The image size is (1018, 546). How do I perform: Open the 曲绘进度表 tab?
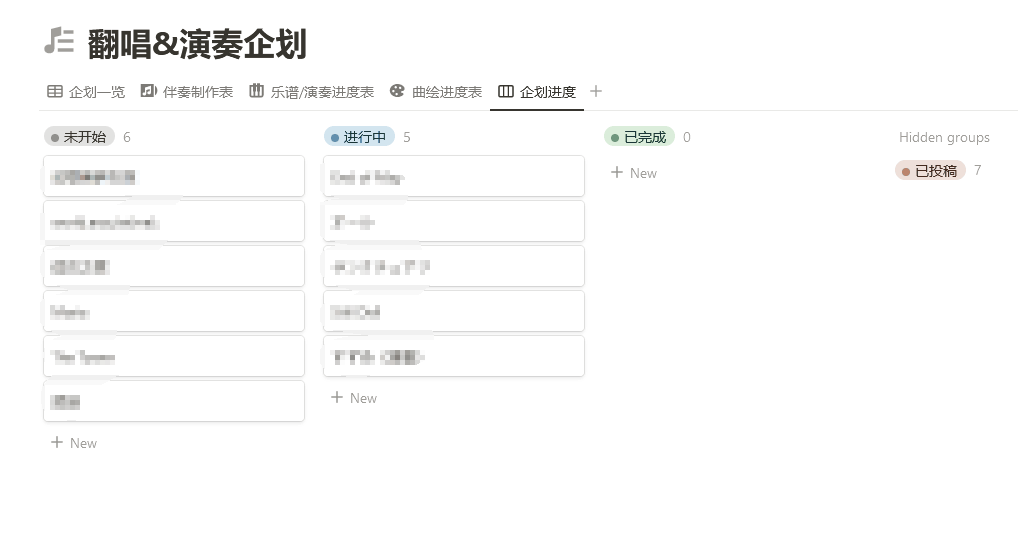click(436, 92)
